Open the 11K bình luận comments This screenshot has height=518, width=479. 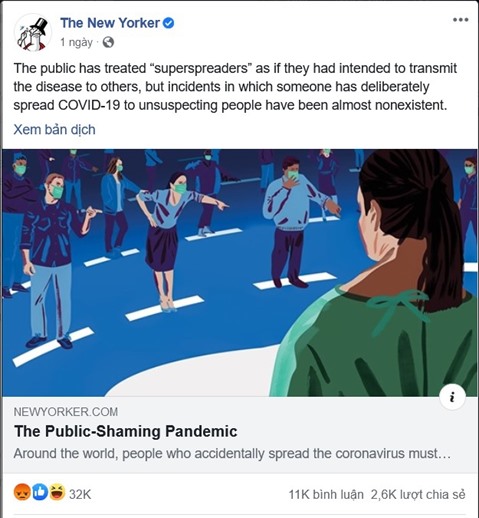click(x=326, y=494)
